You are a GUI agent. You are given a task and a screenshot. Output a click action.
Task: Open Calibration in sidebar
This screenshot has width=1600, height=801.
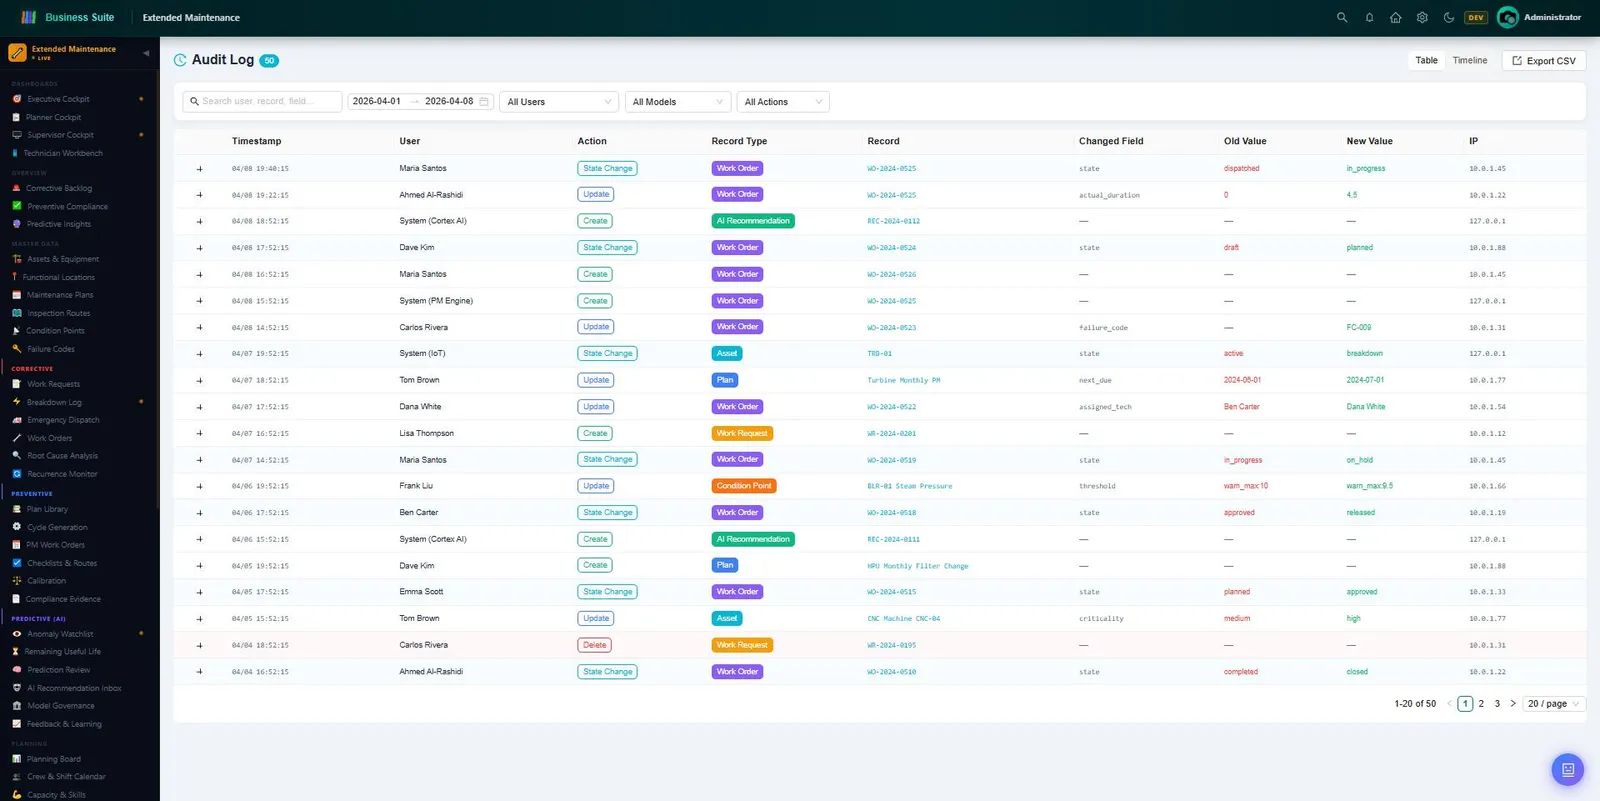(46, 581)
